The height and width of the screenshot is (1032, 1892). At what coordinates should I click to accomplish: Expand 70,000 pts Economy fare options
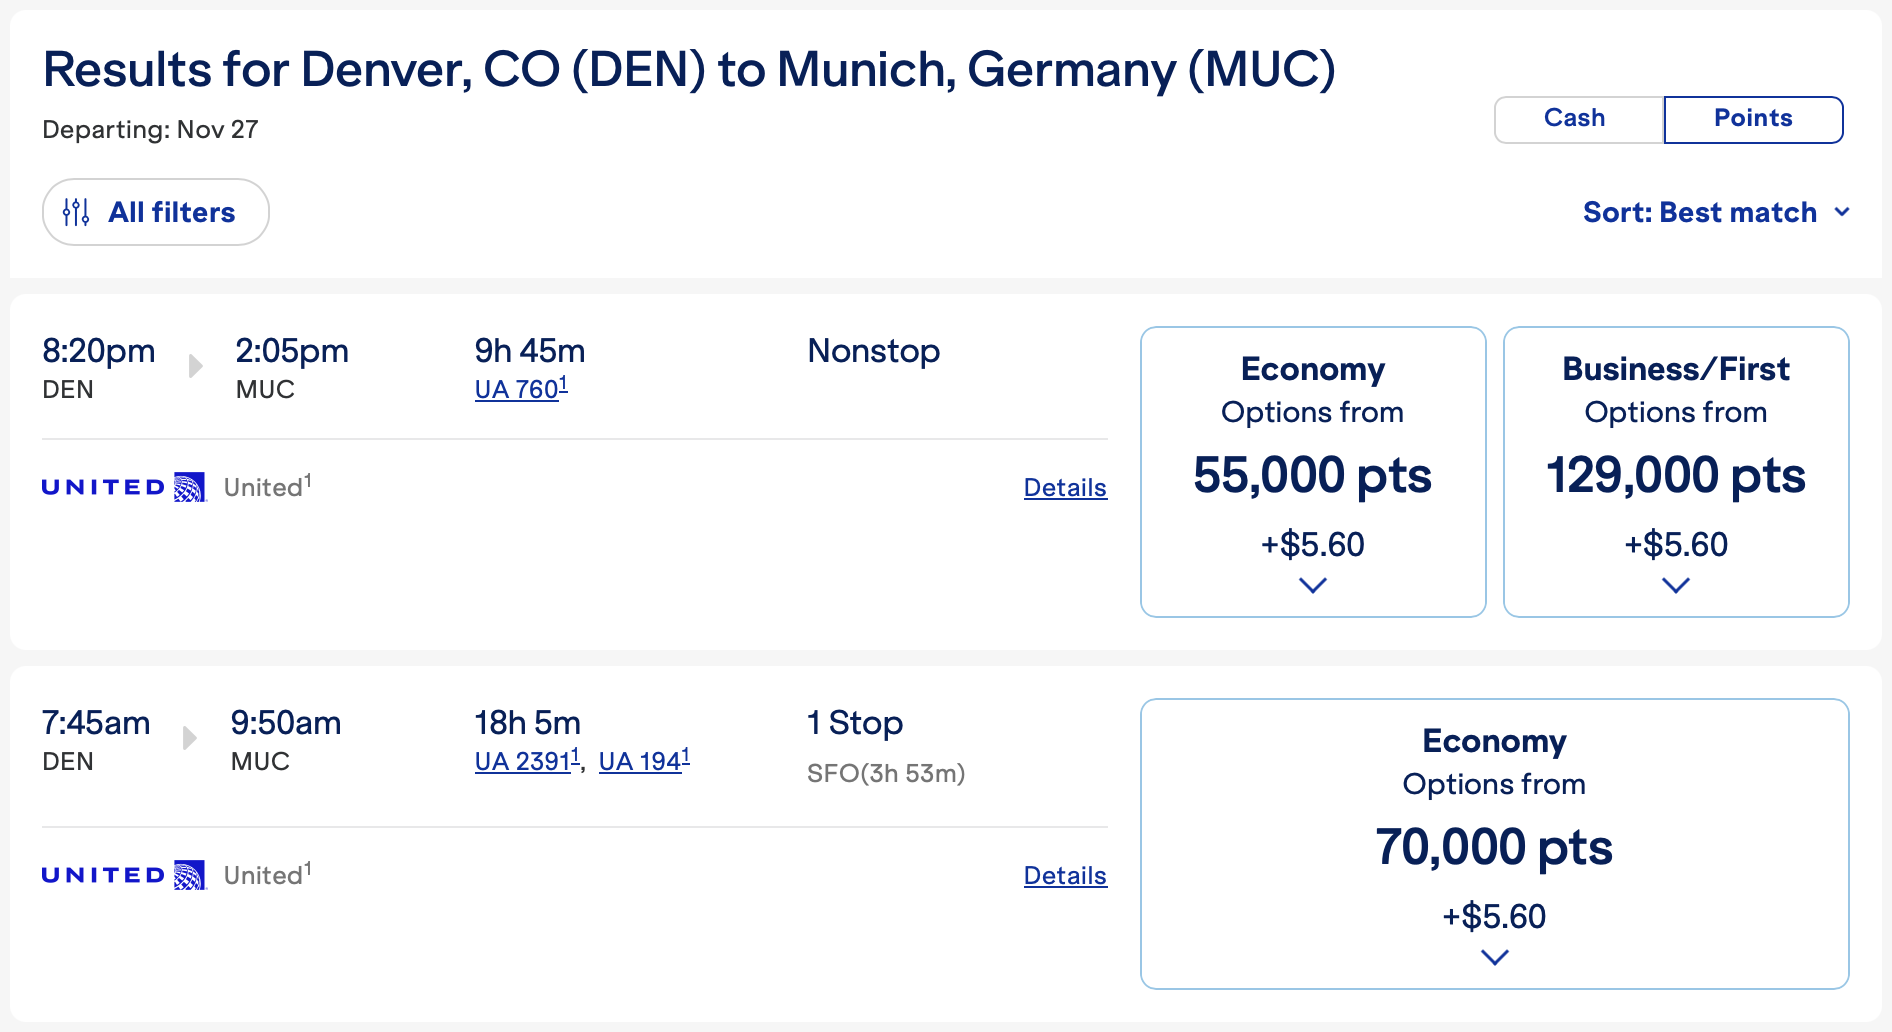[x=1494, y=957]
